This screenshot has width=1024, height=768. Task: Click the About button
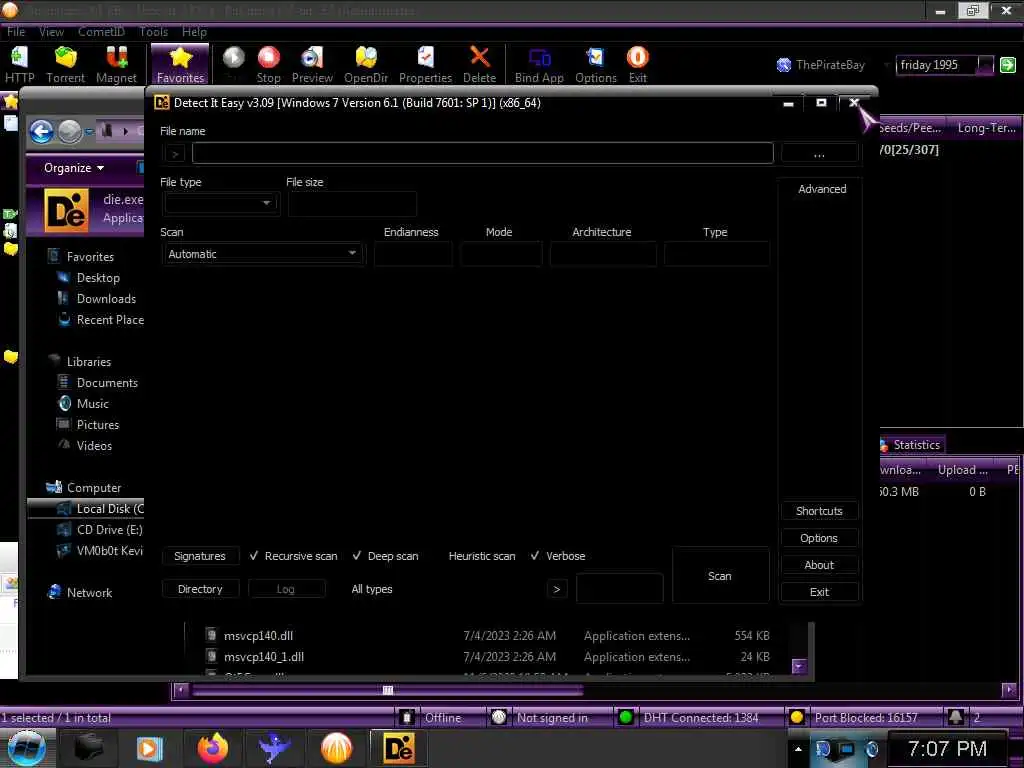click(819, 565)
